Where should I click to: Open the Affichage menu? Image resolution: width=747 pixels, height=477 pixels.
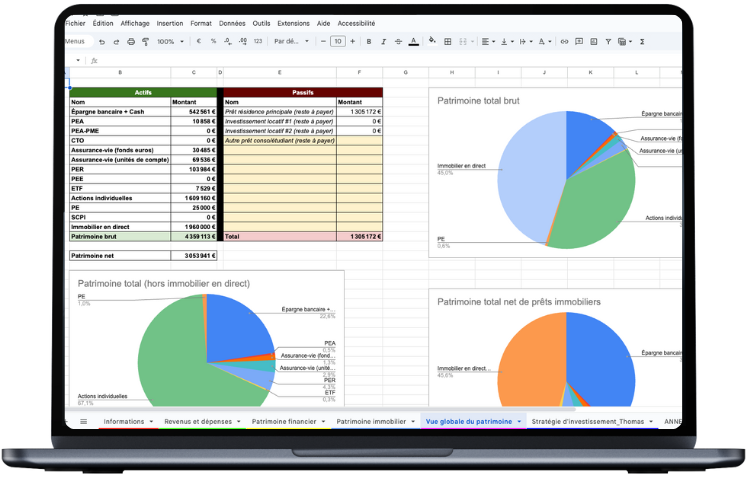(x=135, y=23)
